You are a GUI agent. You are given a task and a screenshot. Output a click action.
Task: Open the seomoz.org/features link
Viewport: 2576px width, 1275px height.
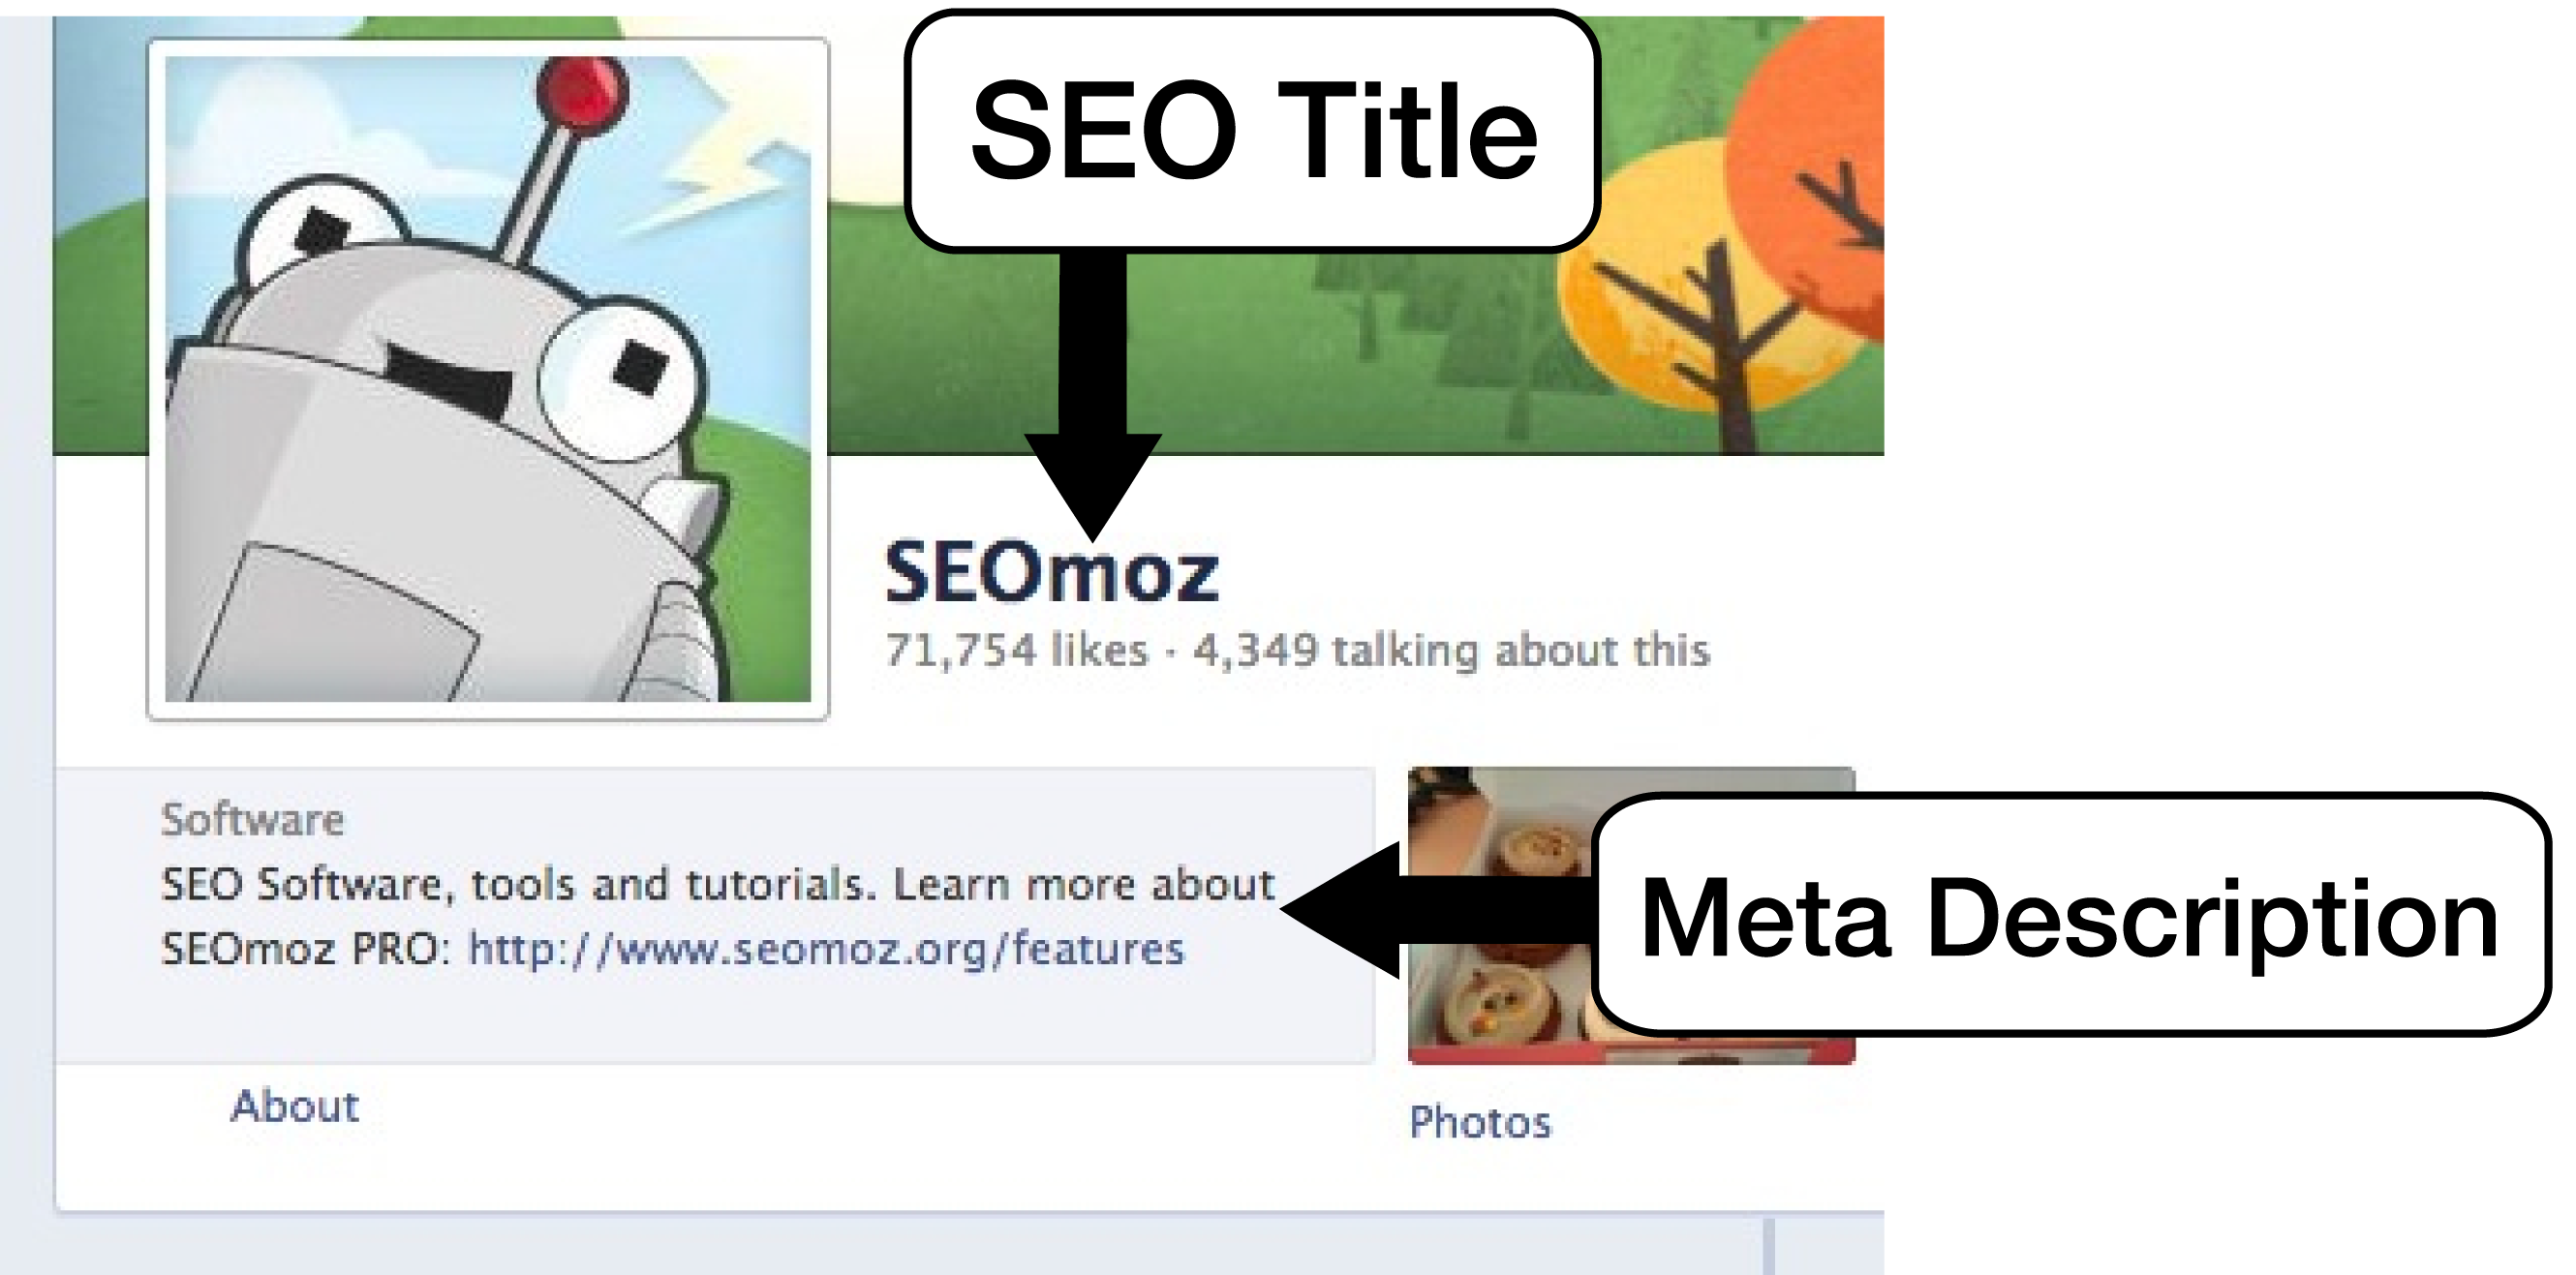pos(825,948)
